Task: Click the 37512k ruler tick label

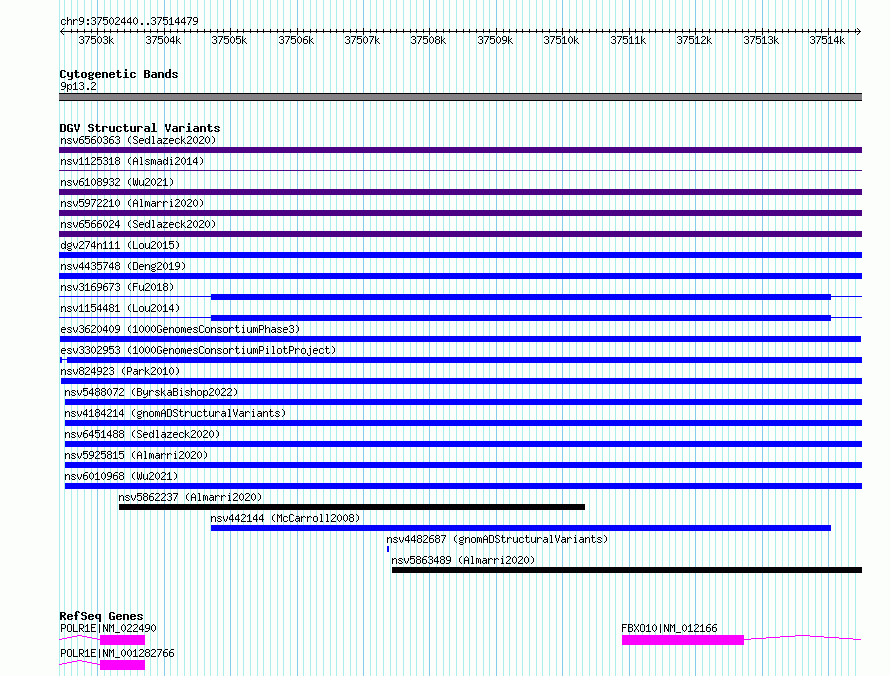Action: [694, 40]
